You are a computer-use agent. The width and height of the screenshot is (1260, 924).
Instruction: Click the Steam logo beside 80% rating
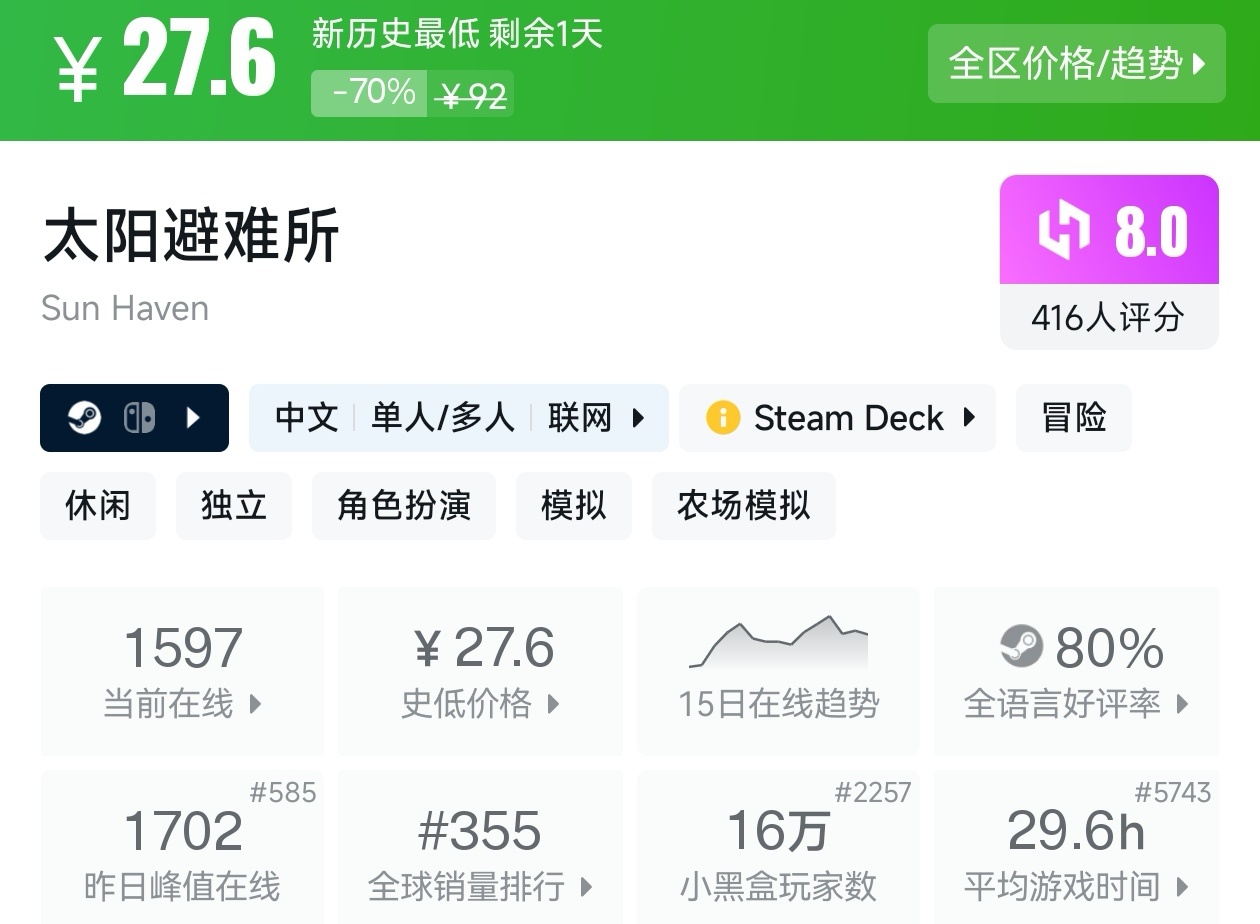tap(1021, 647)
